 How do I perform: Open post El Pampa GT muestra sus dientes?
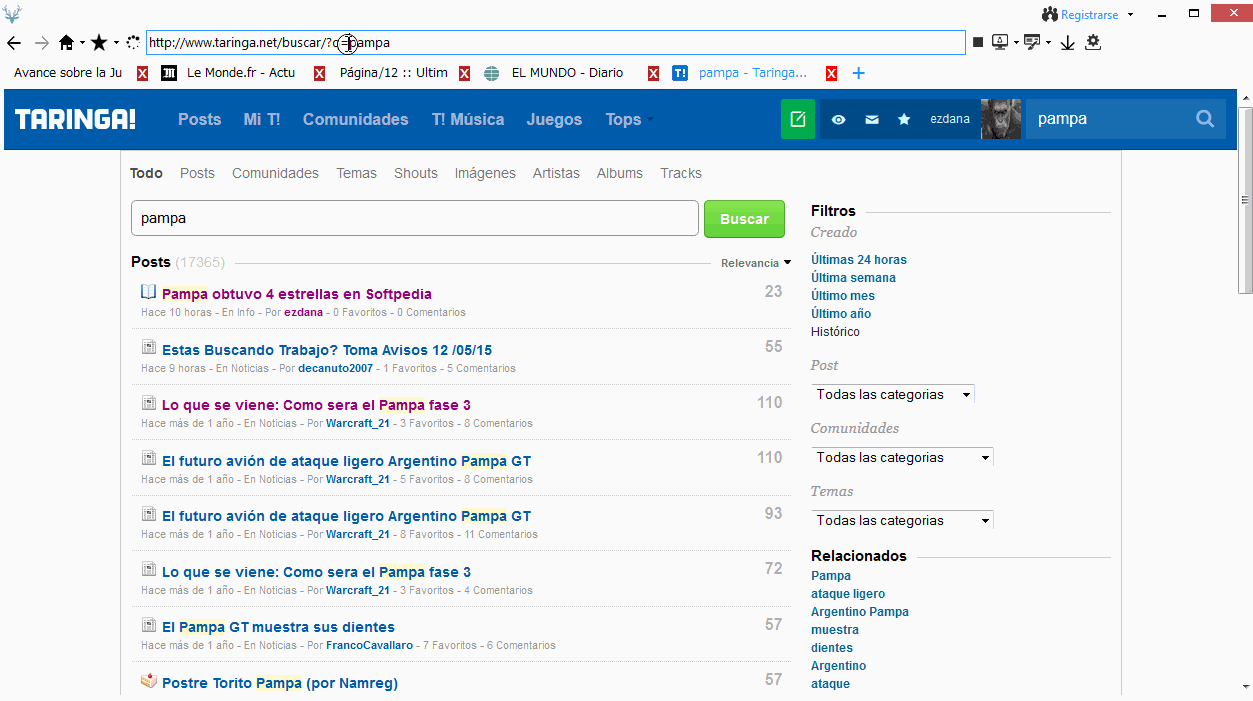pos(278,627)
